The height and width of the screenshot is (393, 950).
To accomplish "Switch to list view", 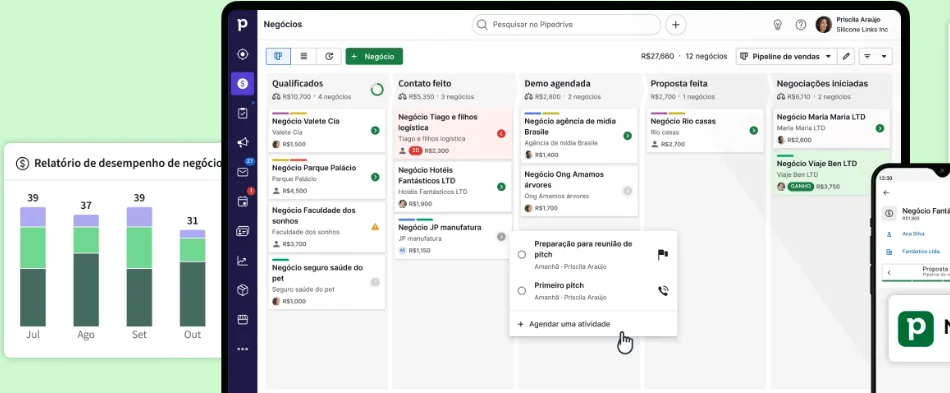I will 304,56.
